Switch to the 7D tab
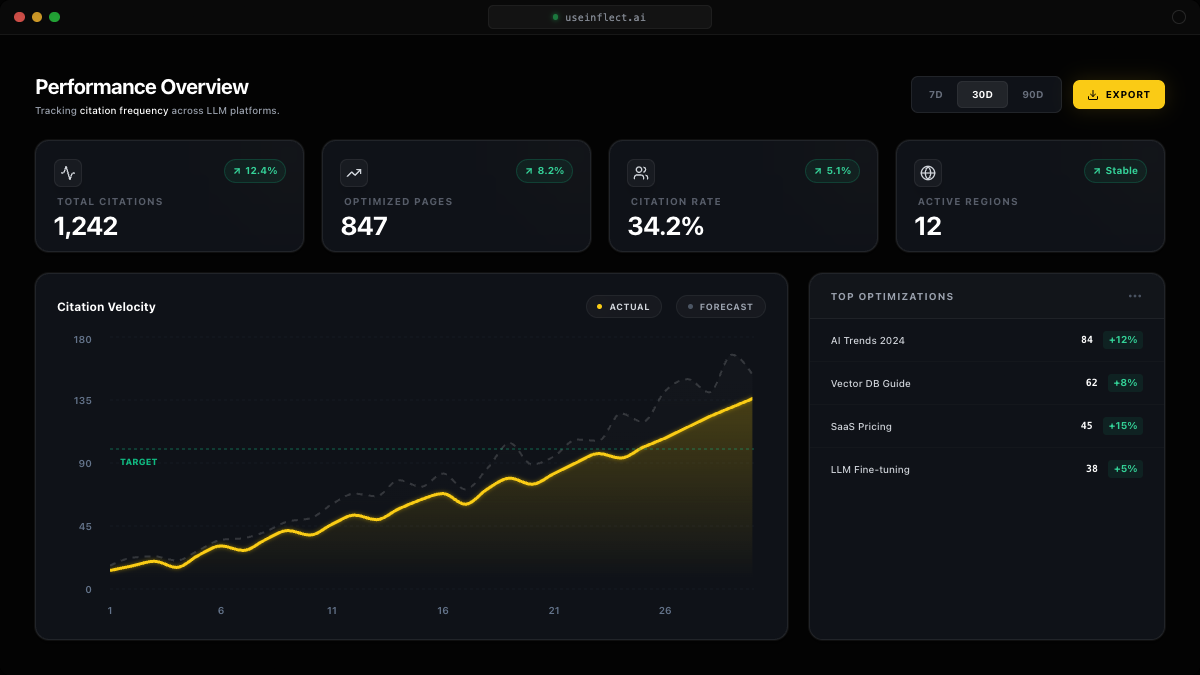The image size is (1200, 675). pyautogui.click(x=936, y=94)
